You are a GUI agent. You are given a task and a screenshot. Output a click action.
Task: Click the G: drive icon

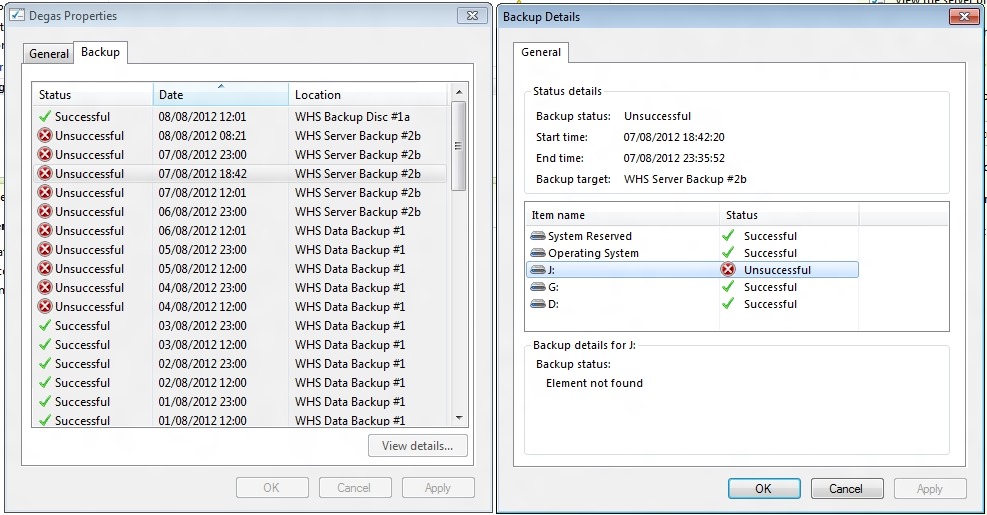pyautogui.click(x=538, y=287)
